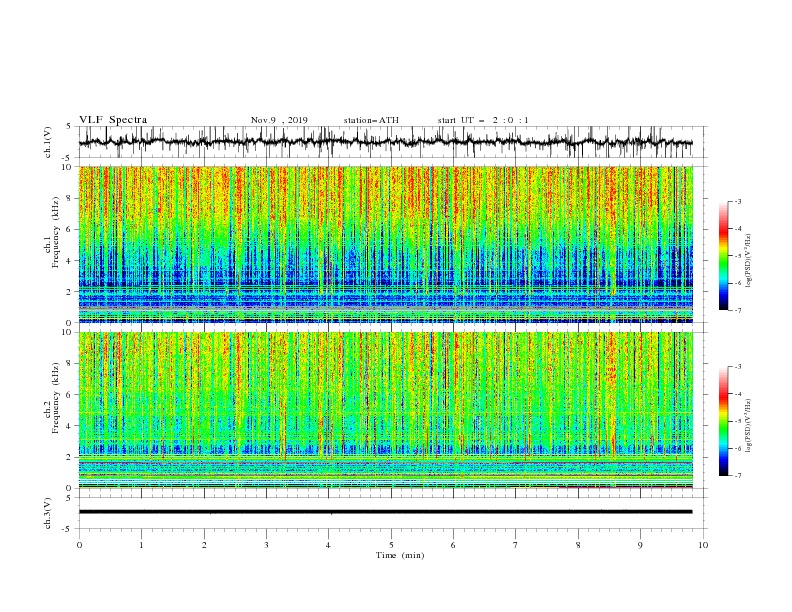Click inside the ch.2 spectrogram panel

pyautogui.click(x=385, y=410)
